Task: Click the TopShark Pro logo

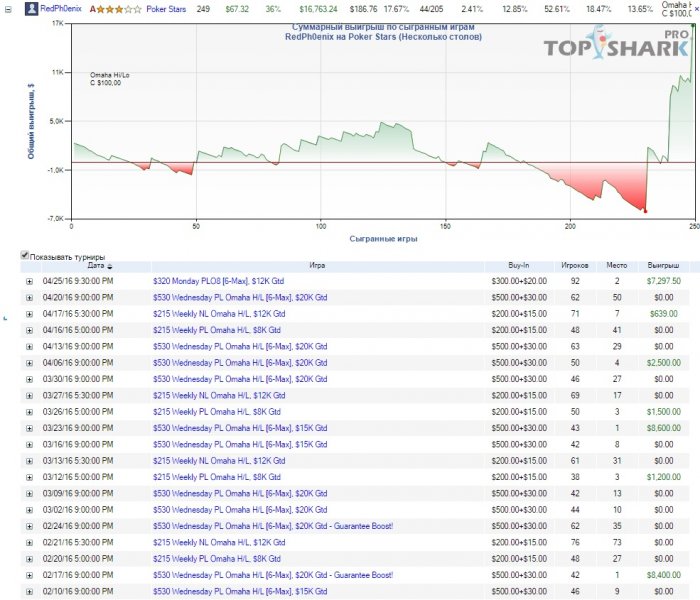Action: click(x=615, y=47)
